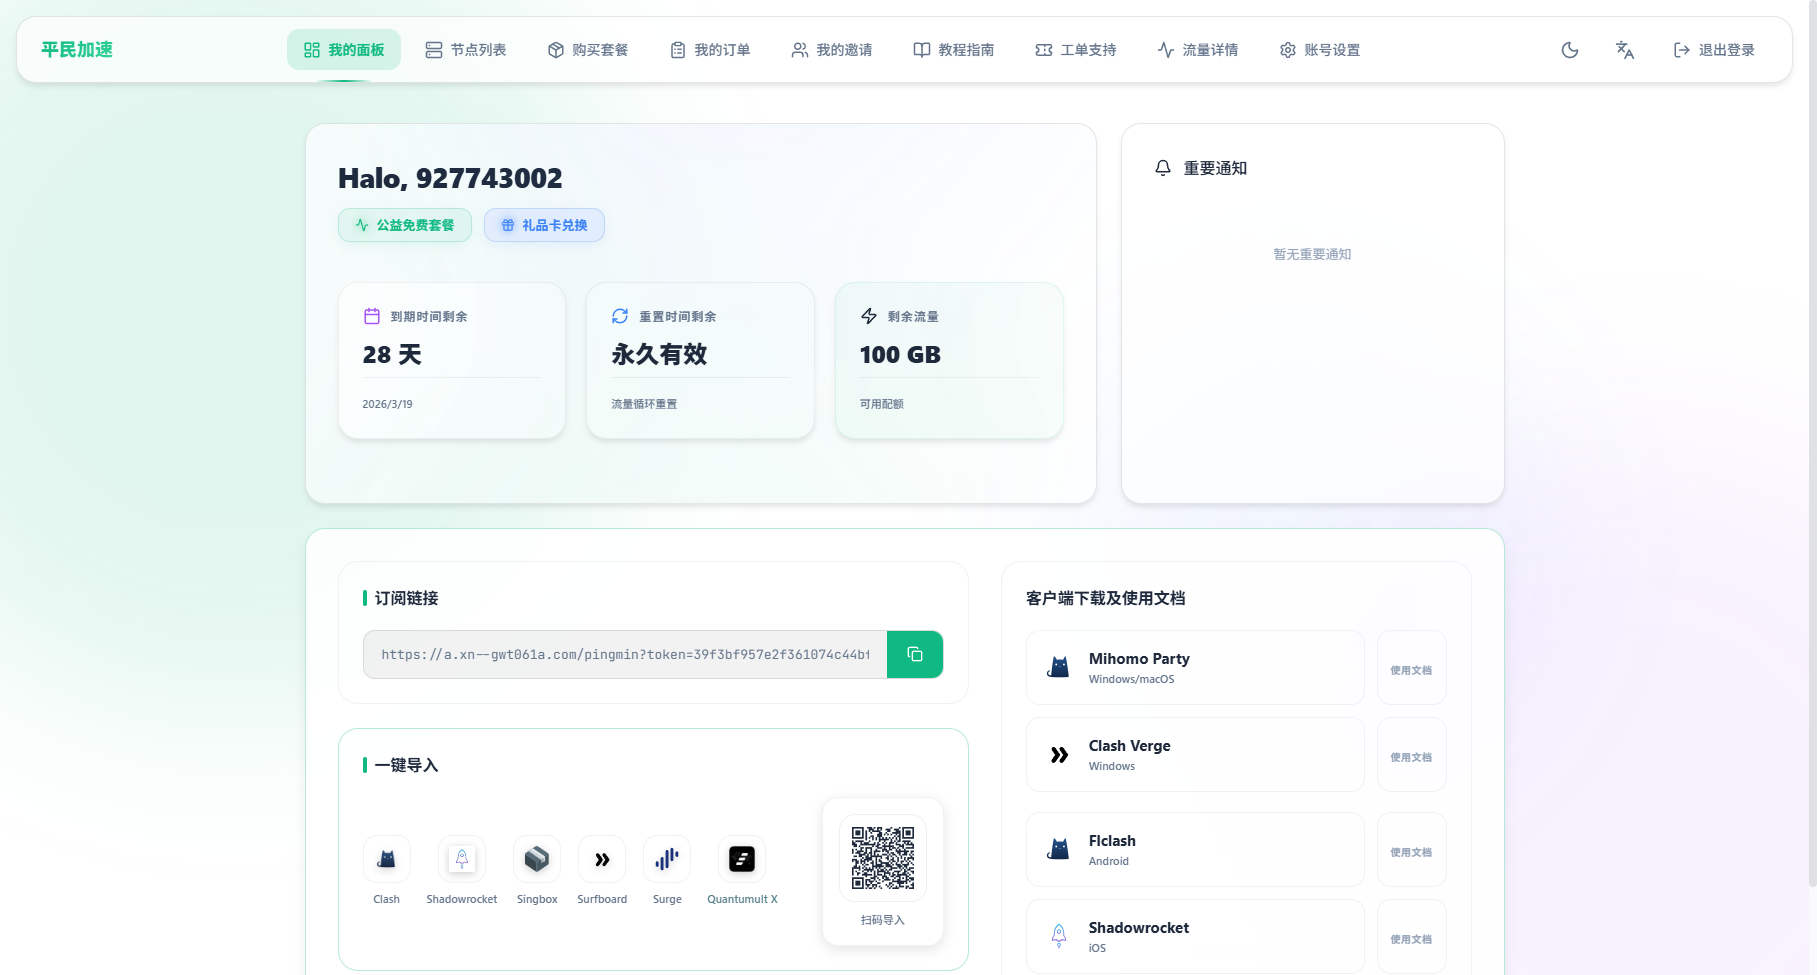
Task: Toggle dark mode with moon icon
Action: (1569, 50)
